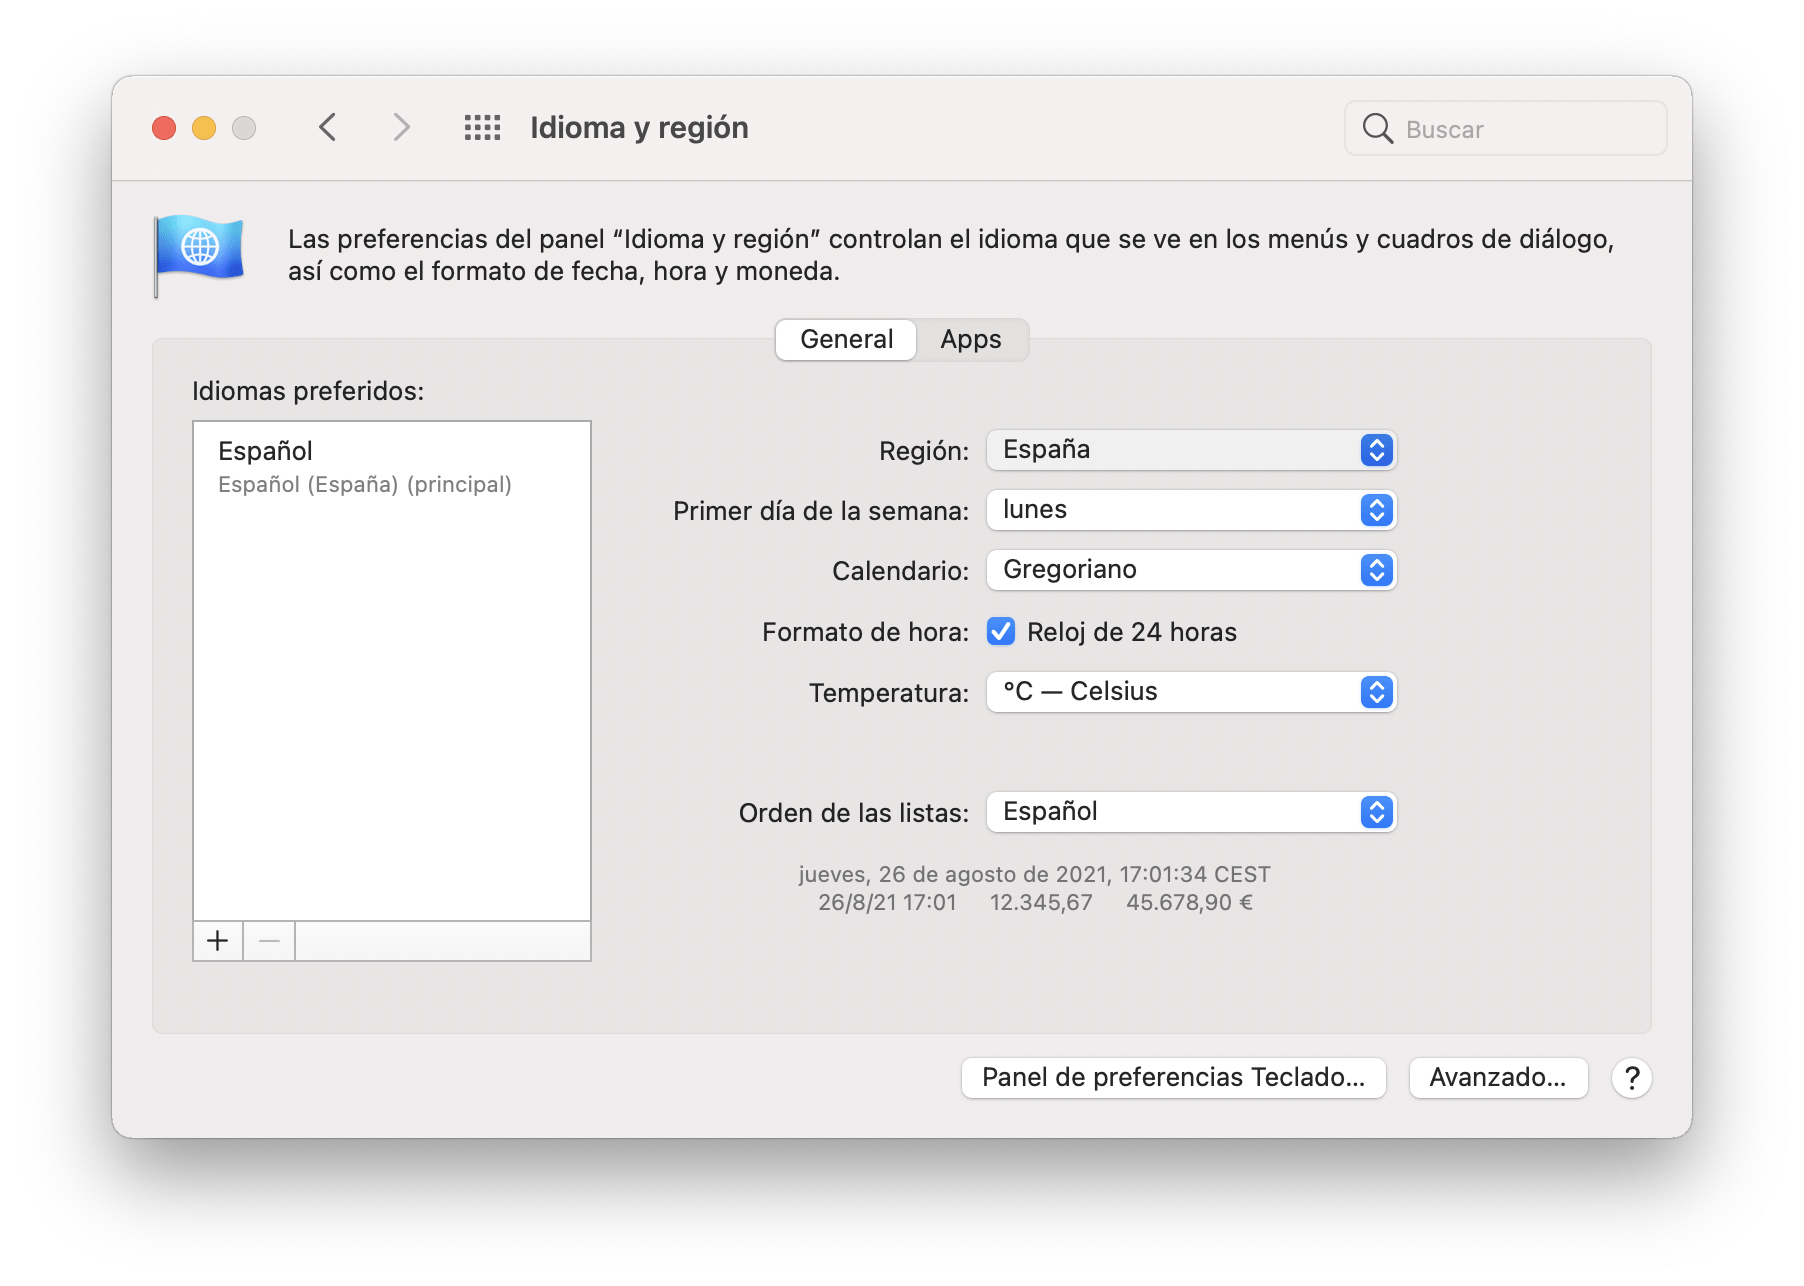Click the forward navigation arrow
Viewport: 1804px width, 1286px height.
[400, 128]
